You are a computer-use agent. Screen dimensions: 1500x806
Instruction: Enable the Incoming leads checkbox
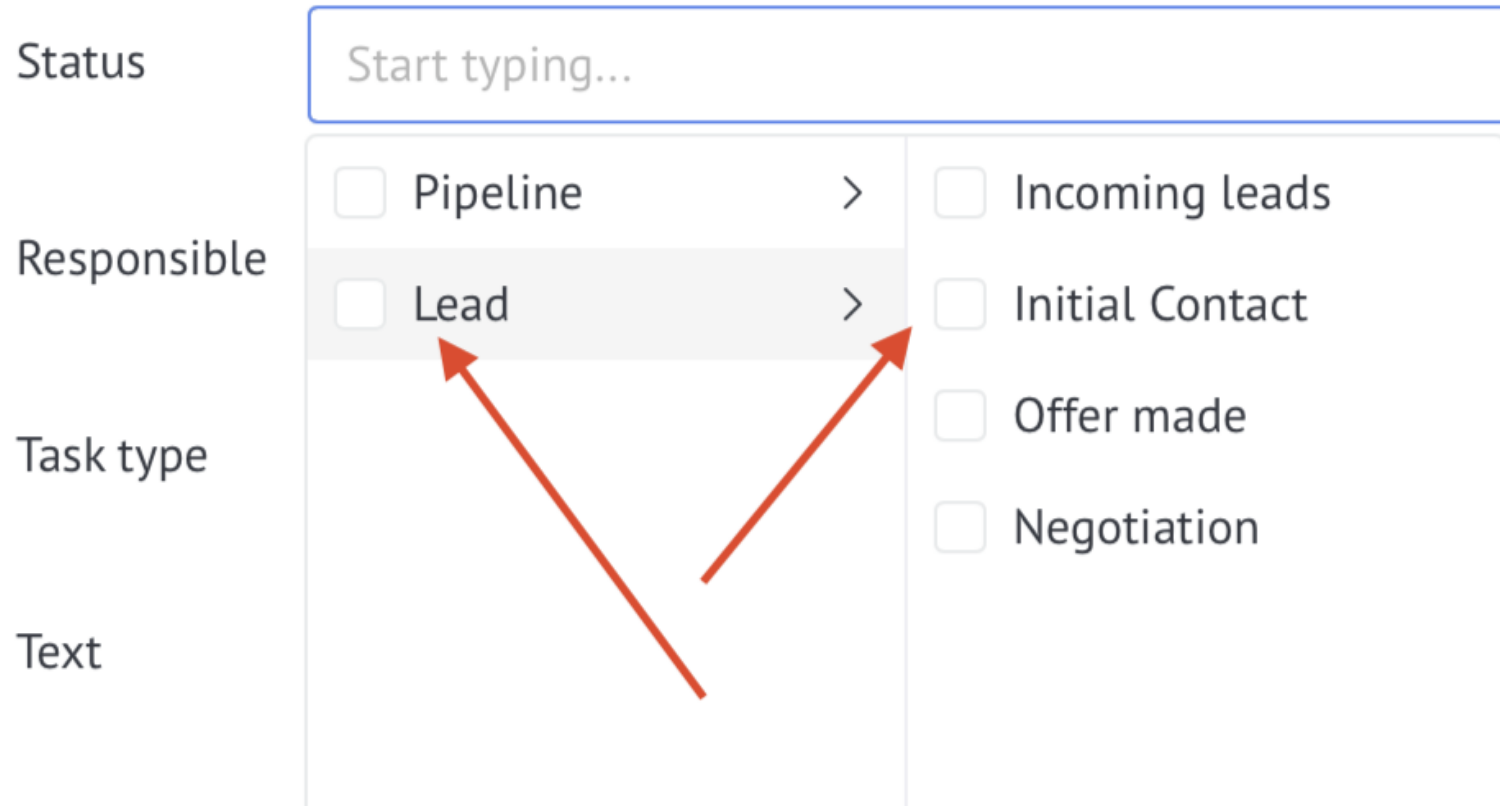point(960,193)
